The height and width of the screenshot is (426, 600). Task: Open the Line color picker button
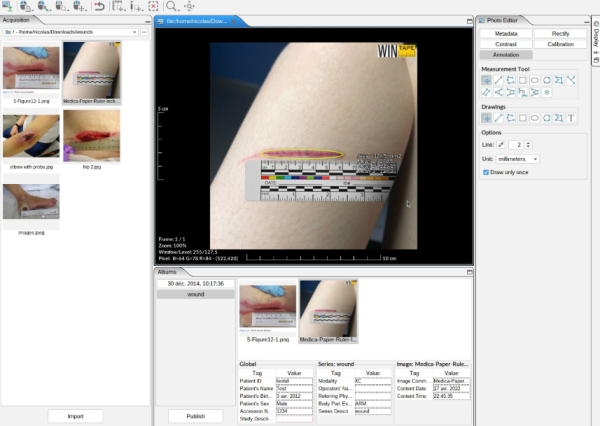click(x=501, y=145)
